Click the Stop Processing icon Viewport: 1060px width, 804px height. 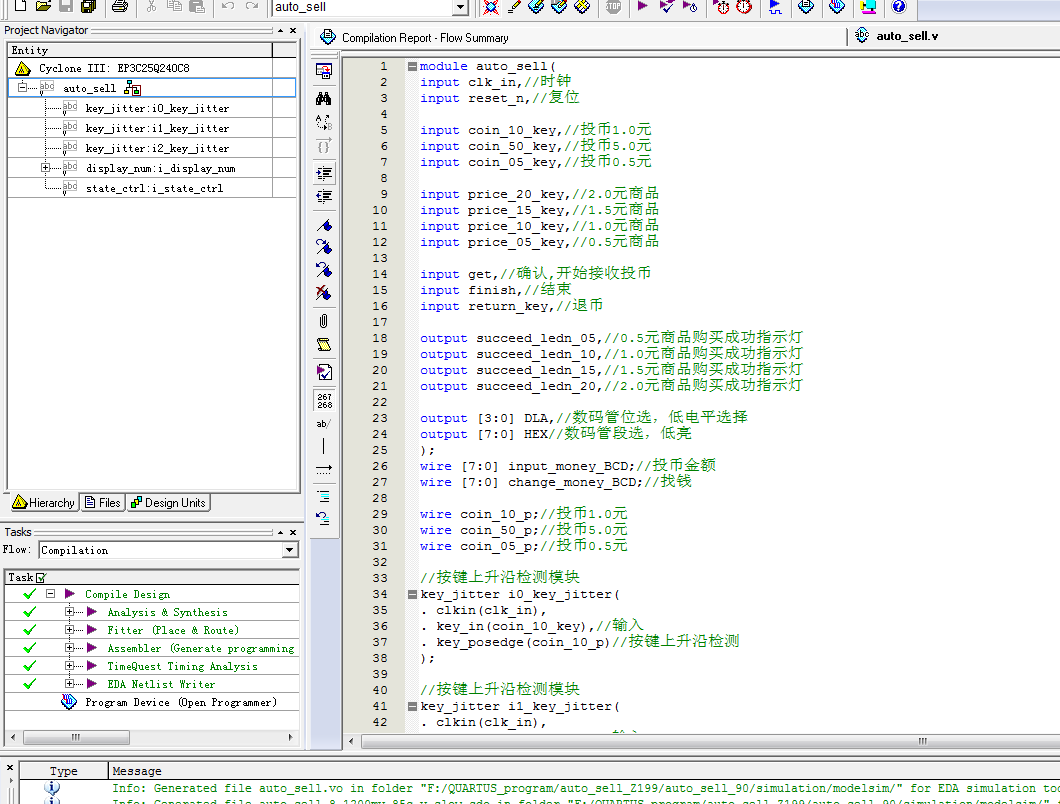click(x=613, y=7)
